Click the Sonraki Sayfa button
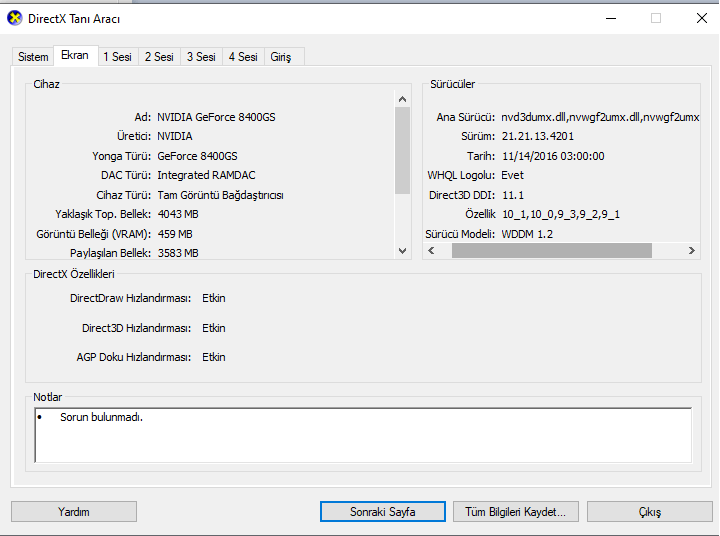Image resolution: width=720 pixels, height=536 pixels. point(382,512)
